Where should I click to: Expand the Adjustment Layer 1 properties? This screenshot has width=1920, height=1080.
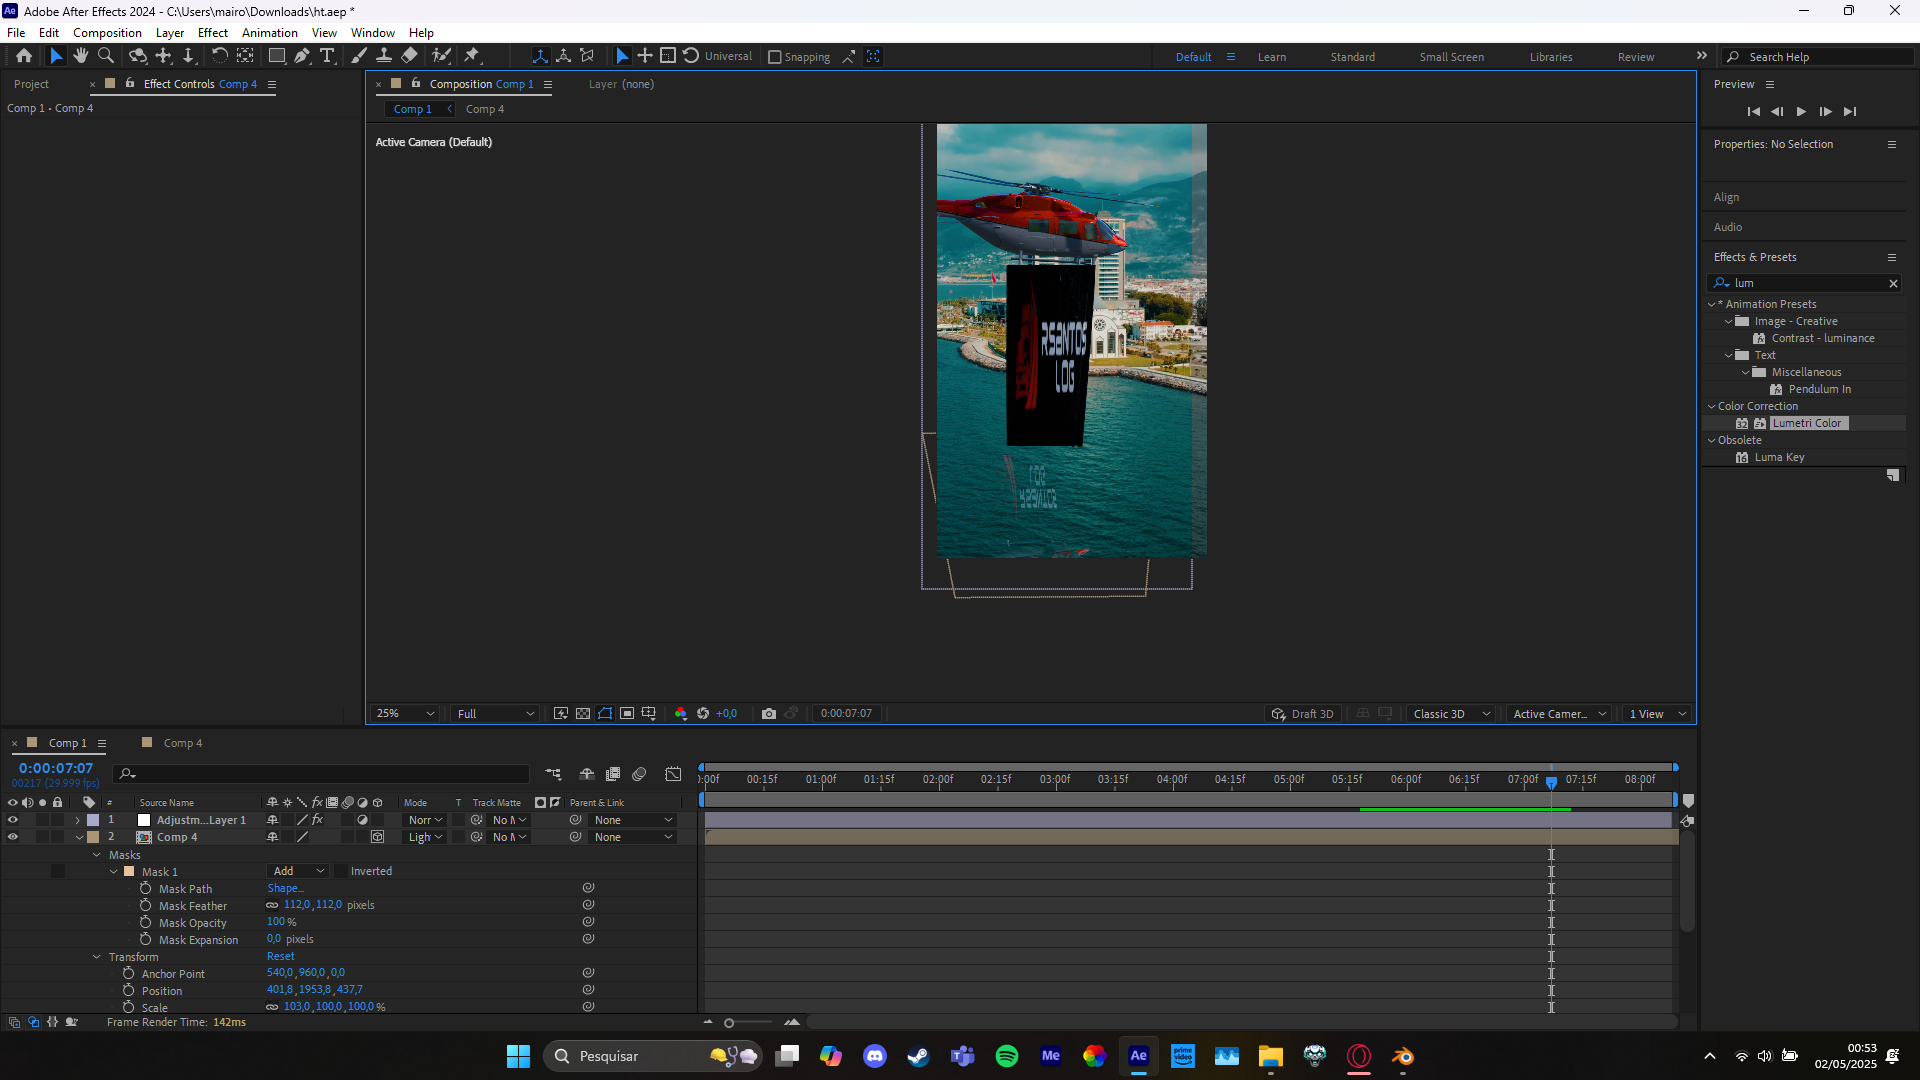(x=78, y=820)
